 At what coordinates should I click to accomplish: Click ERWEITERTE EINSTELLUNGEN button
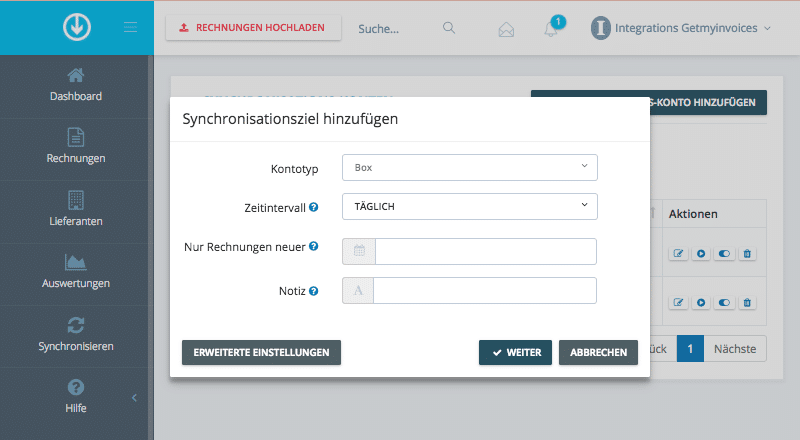[x=261, y=352]
